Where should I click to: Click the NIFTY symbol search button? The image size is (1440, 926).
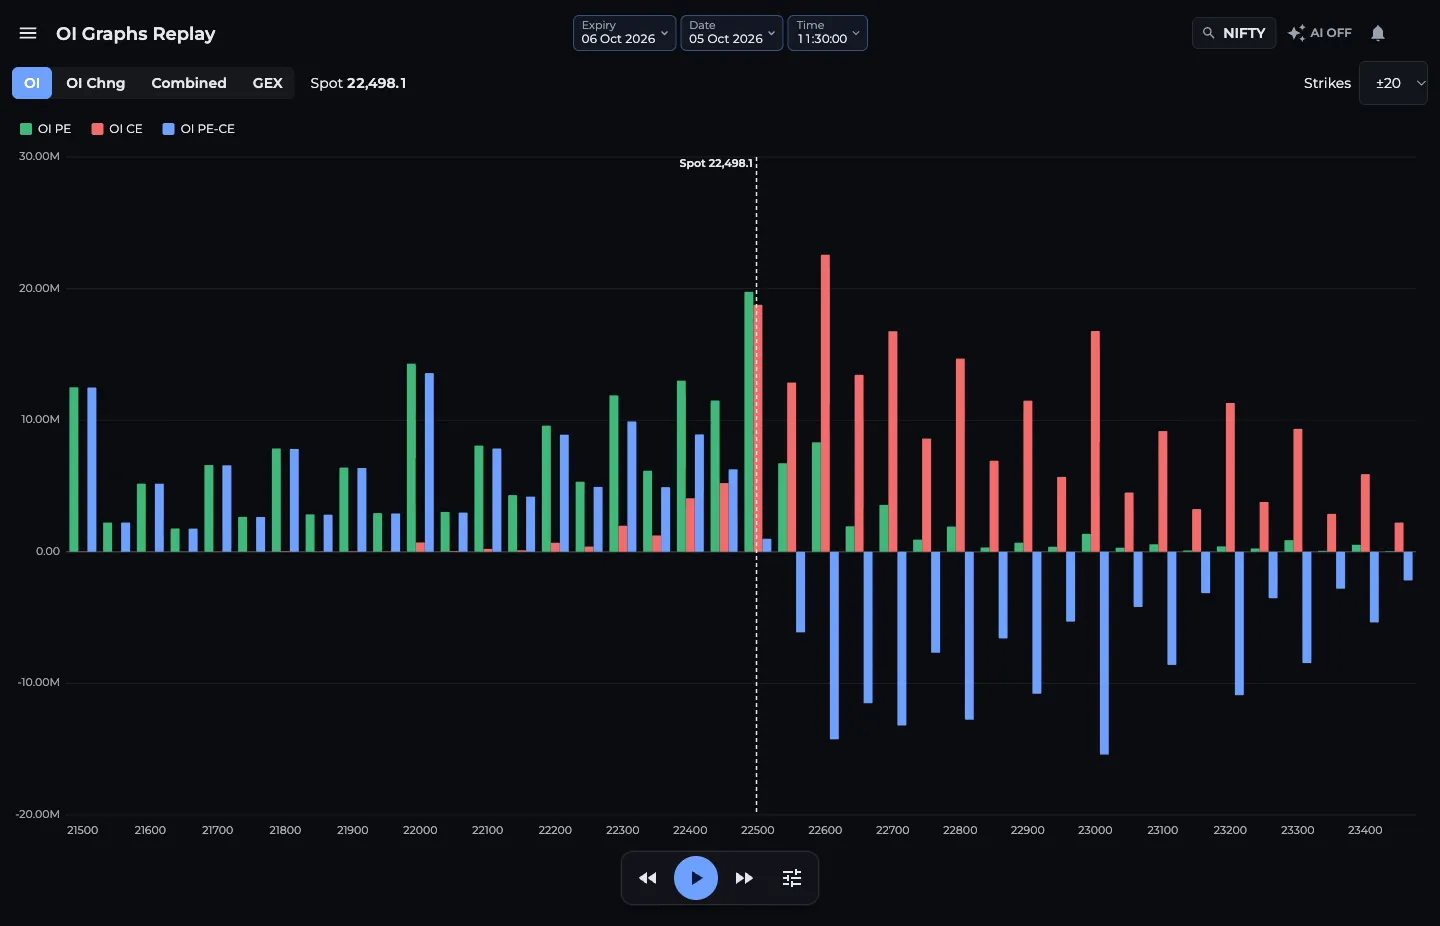[x=1234, y=33]
